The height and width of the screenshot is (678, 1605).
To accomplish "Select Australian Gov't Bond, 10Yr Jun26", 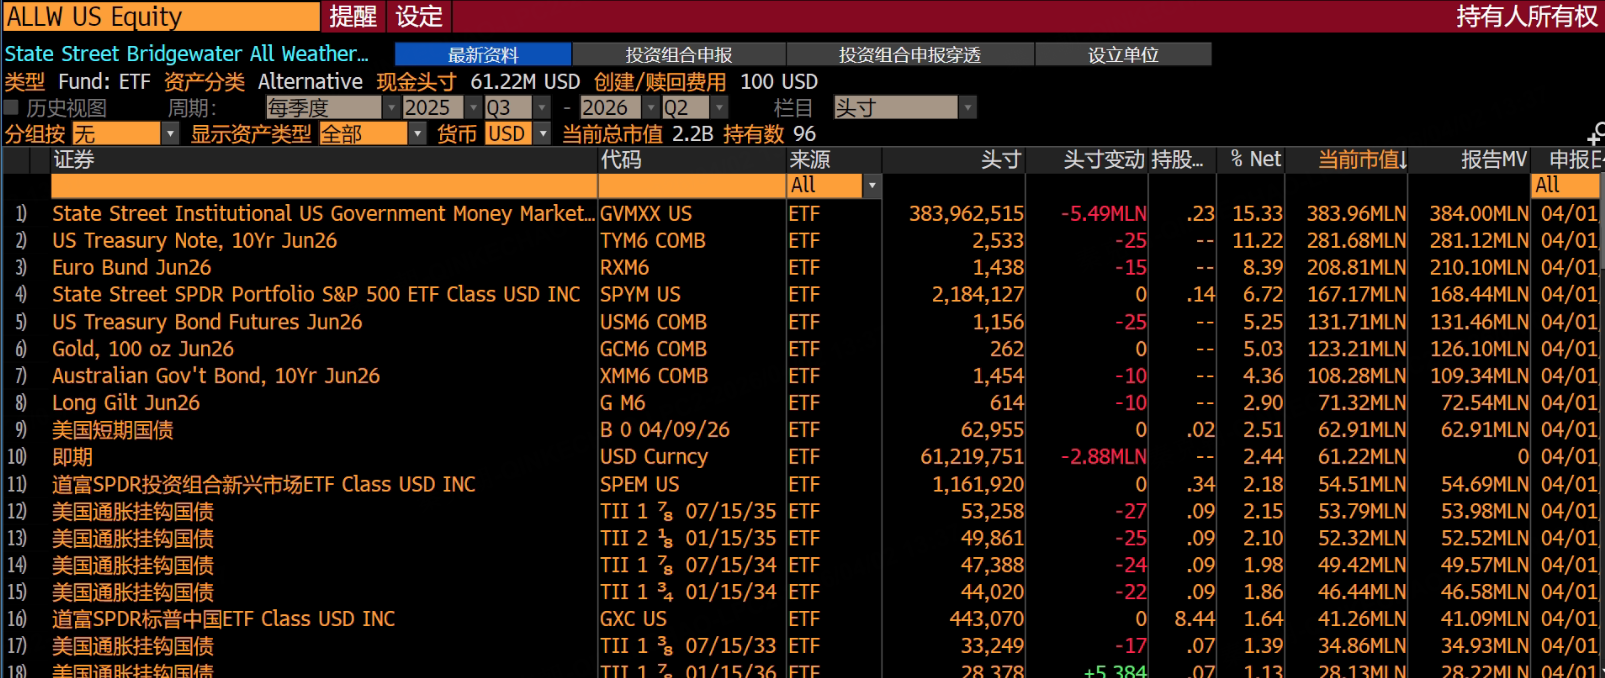I will click(x=216, y=375).
